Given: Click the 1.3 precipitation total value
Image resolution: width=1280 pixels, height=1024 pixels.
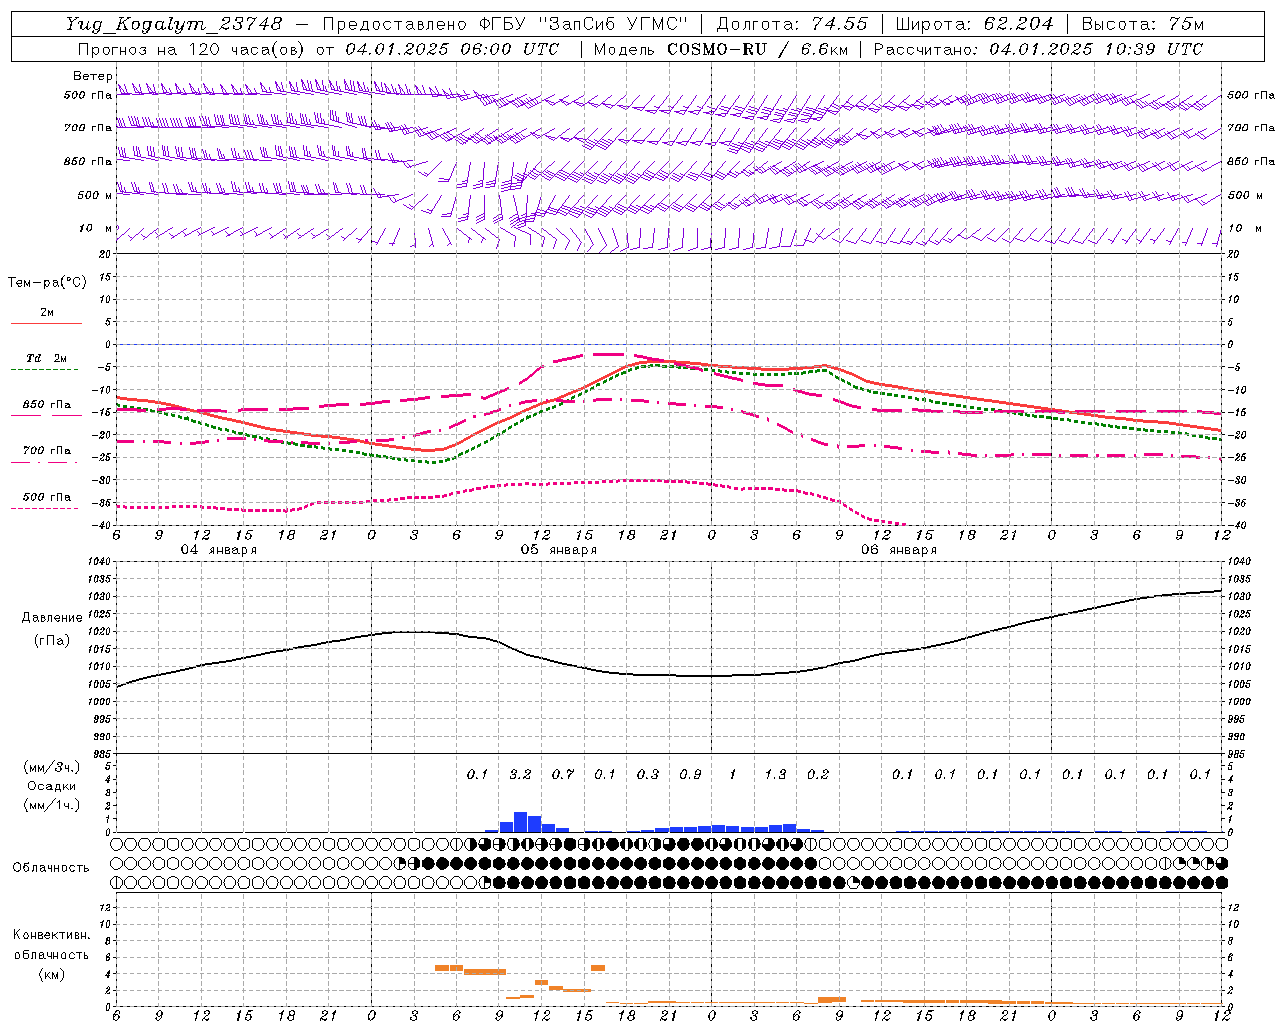Looking at the screenshot, I should pyautogui.click(x=775, y=774).
